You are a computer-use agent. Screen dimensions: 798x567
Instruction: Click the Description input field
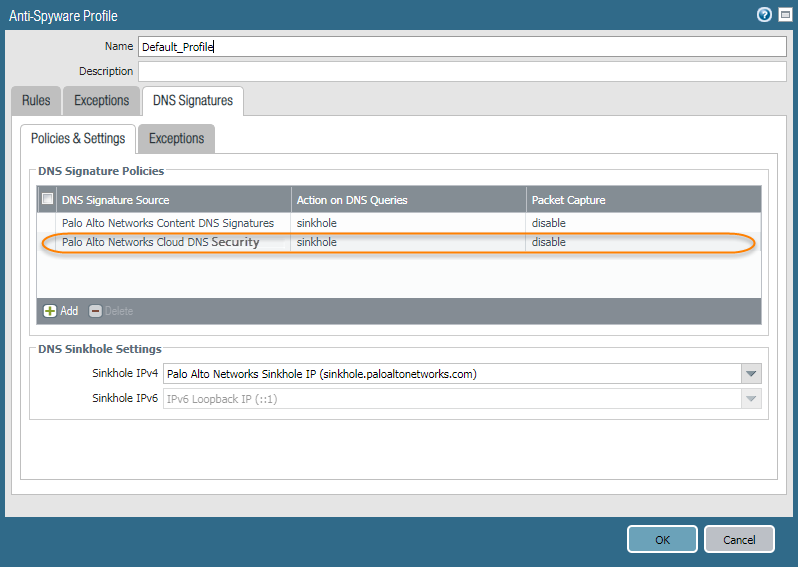462,72
